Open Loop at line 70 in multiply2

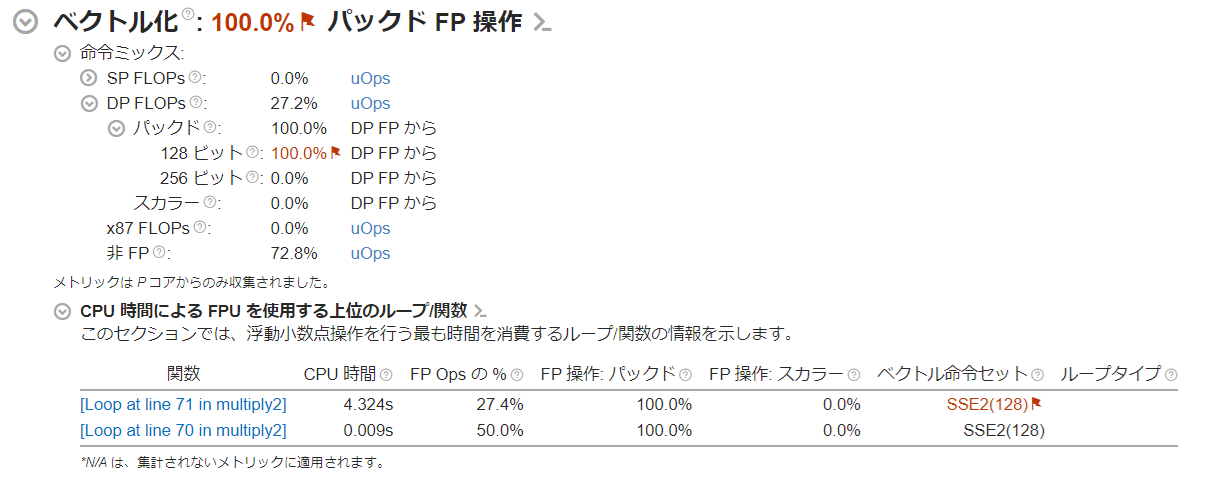[183, 430]
